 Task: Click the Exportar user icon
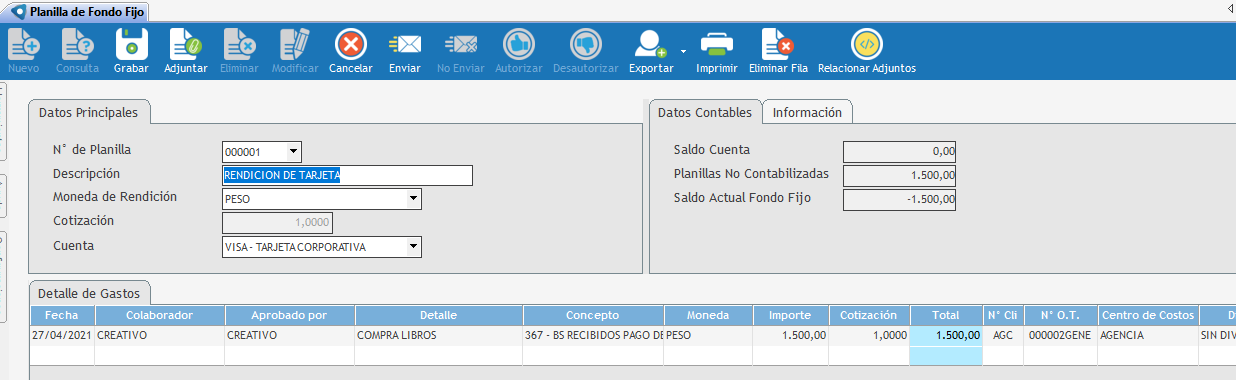[650, 45]
